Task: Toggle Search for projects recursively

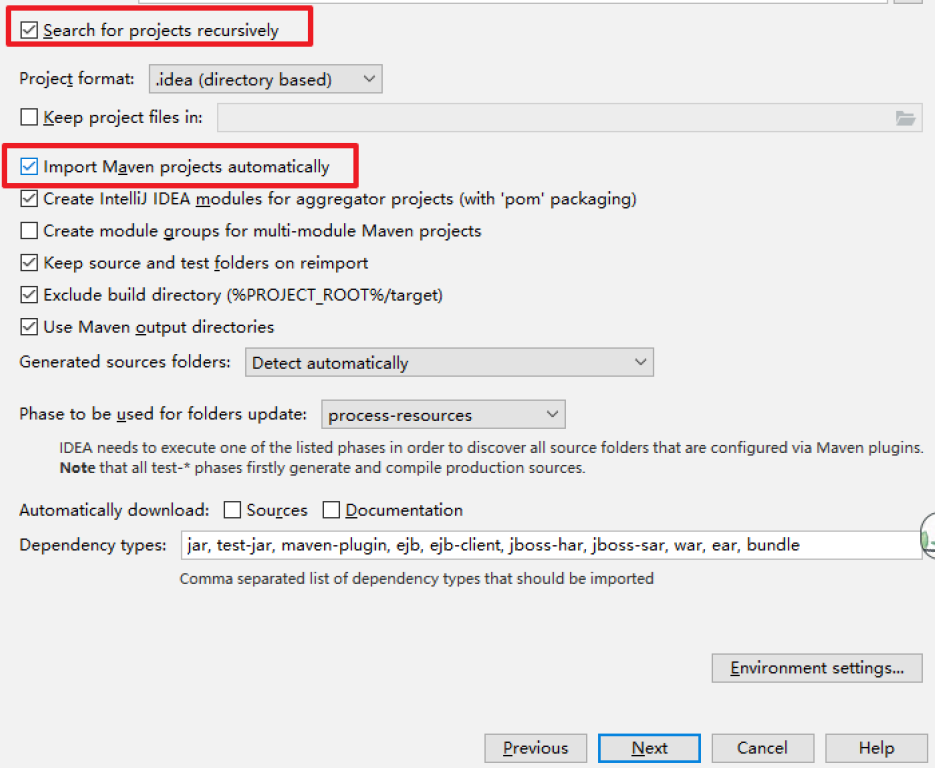Action: [29, 31]
